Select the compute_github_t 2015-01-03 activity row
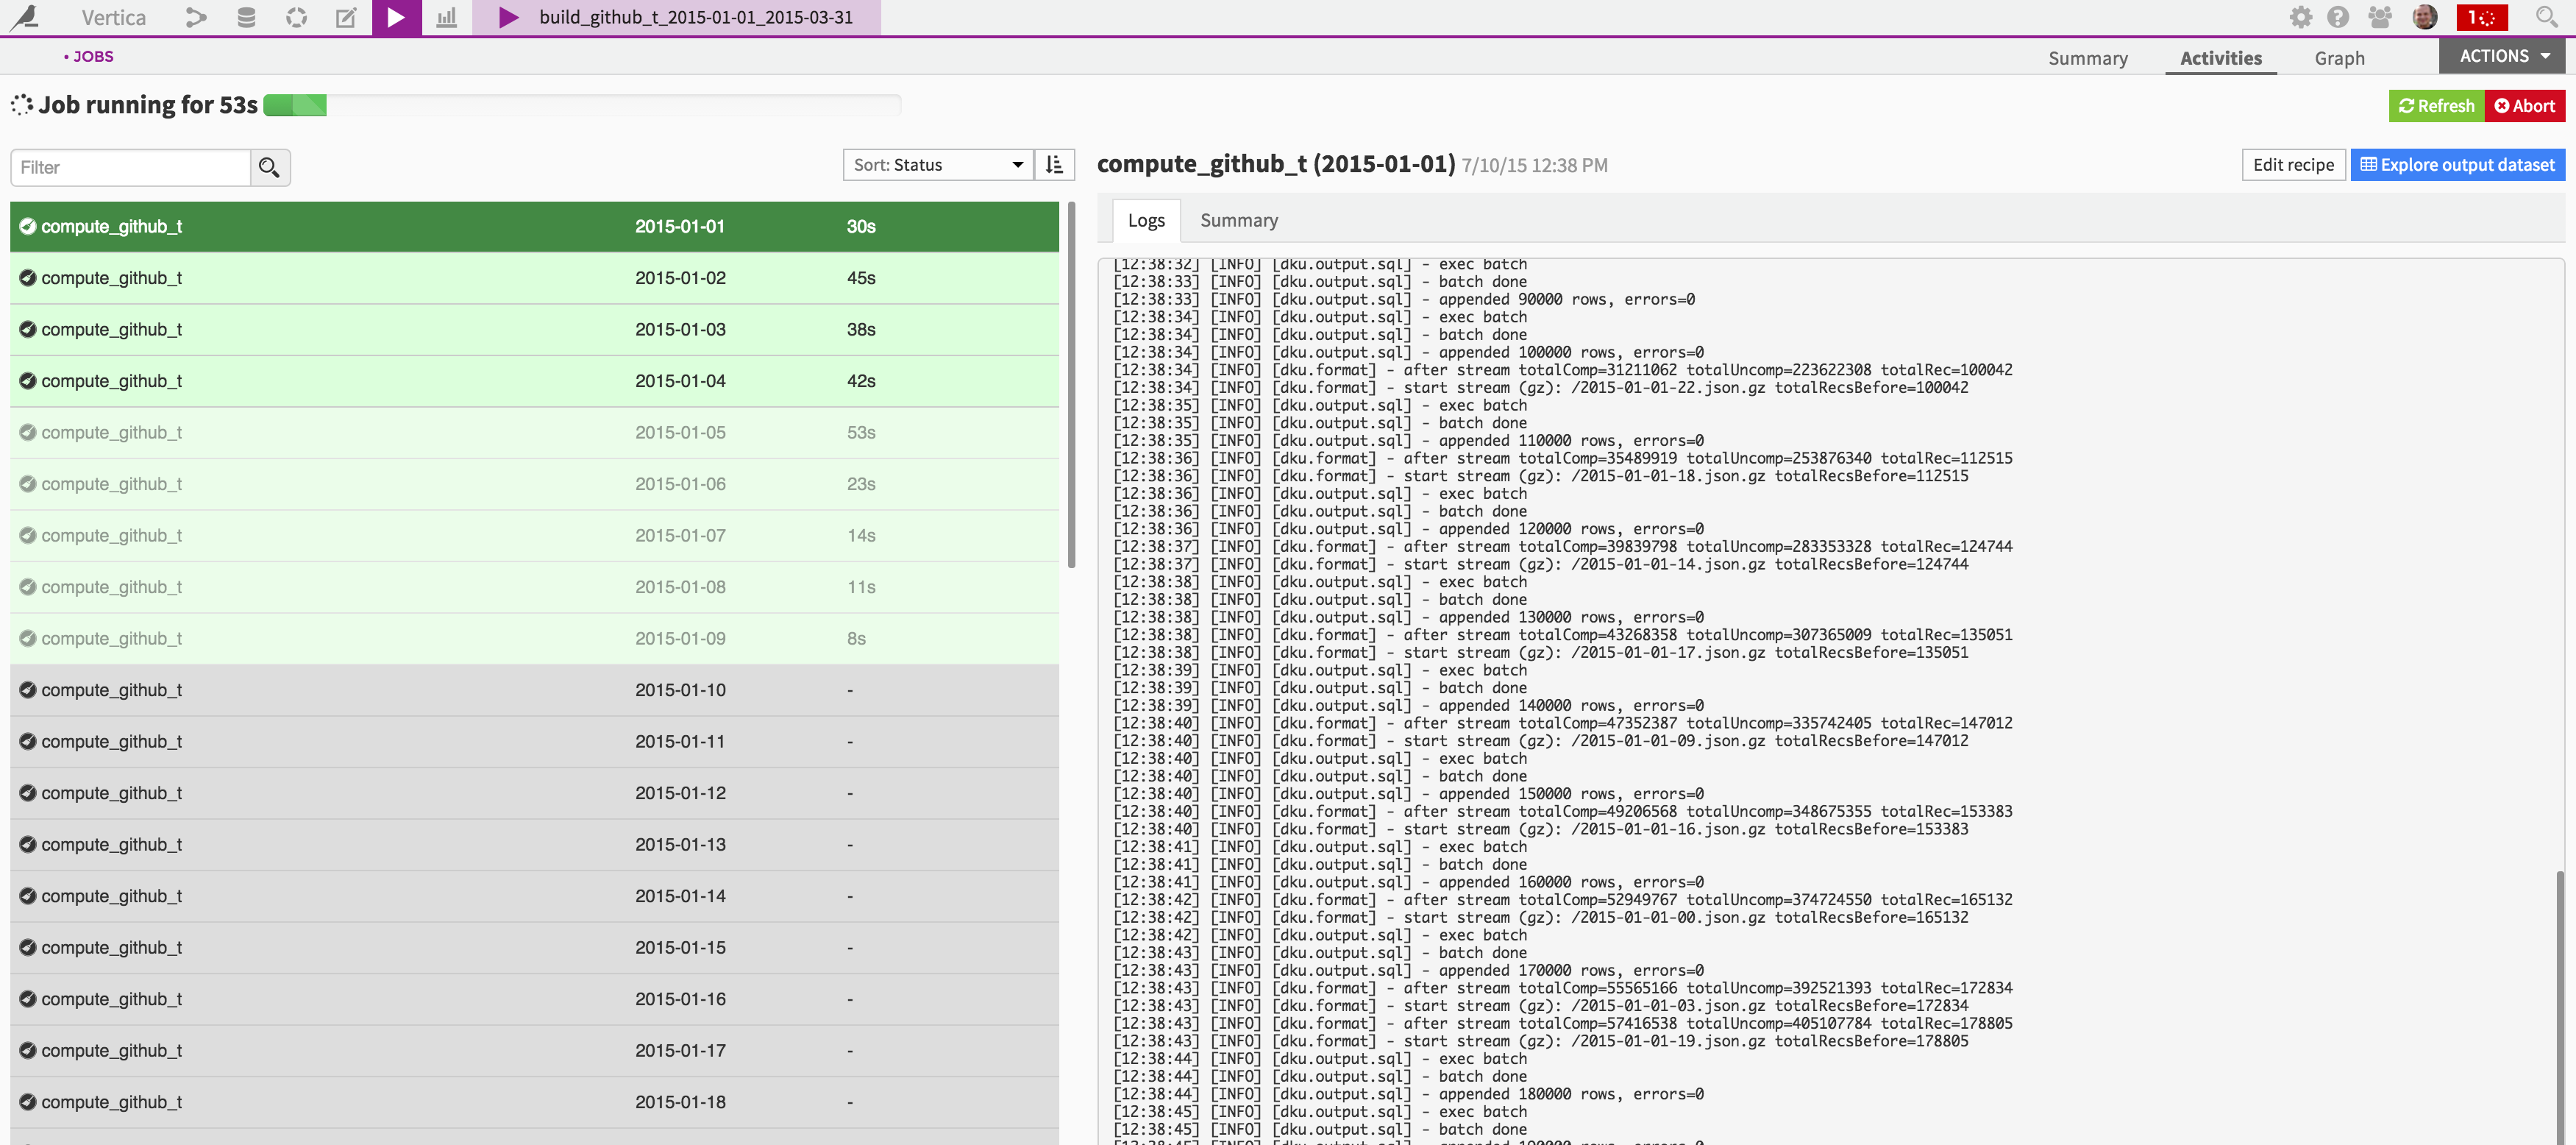 [x=534, y=330]
